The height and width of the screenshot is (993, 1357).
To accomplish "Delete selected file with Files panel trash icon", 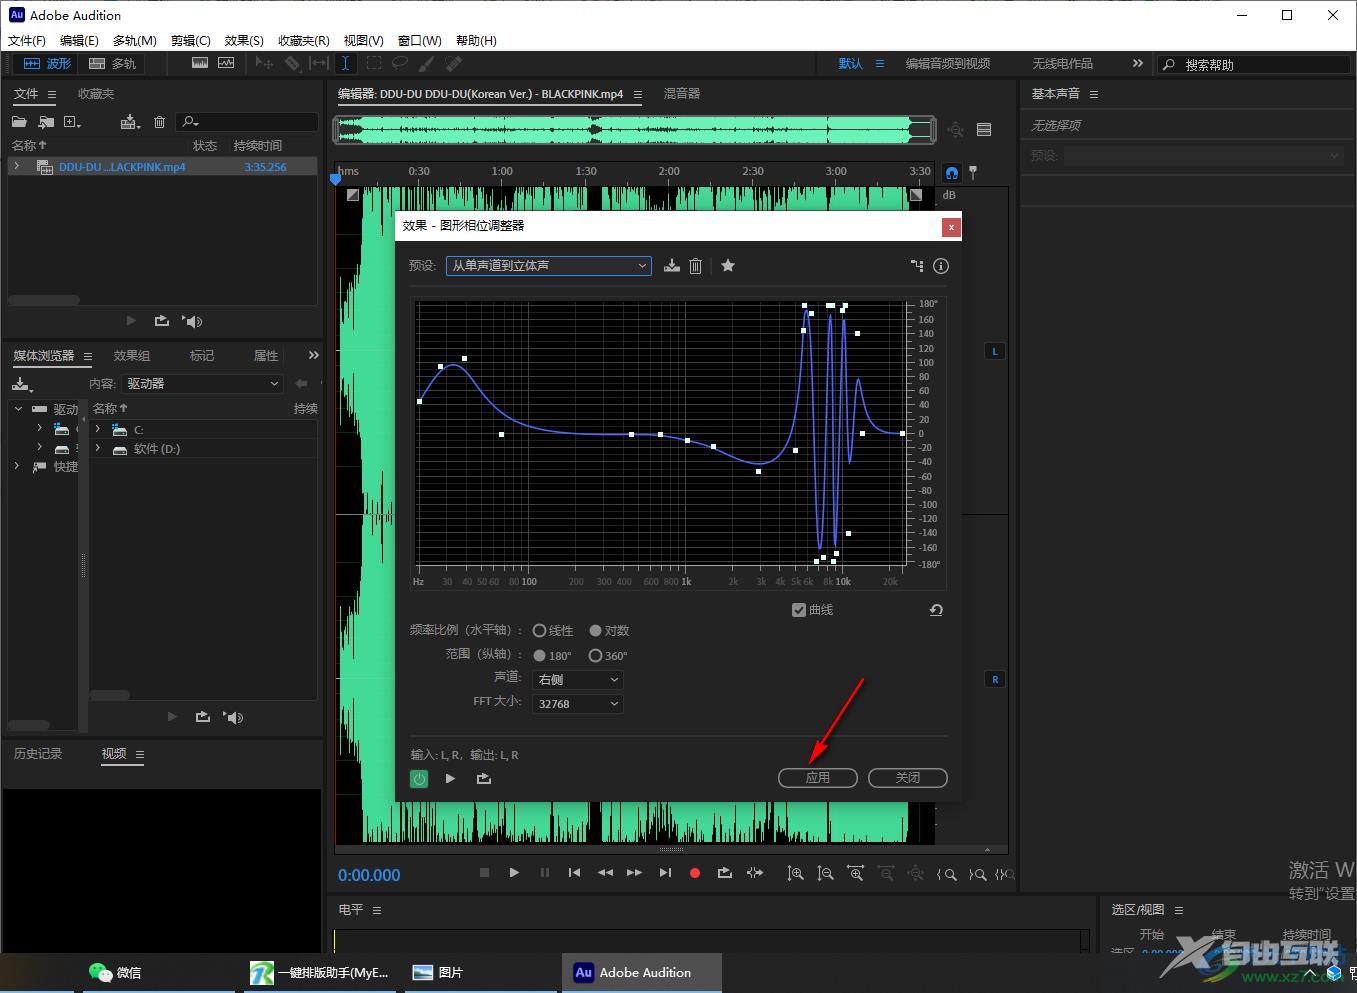I will click(159, 122).
